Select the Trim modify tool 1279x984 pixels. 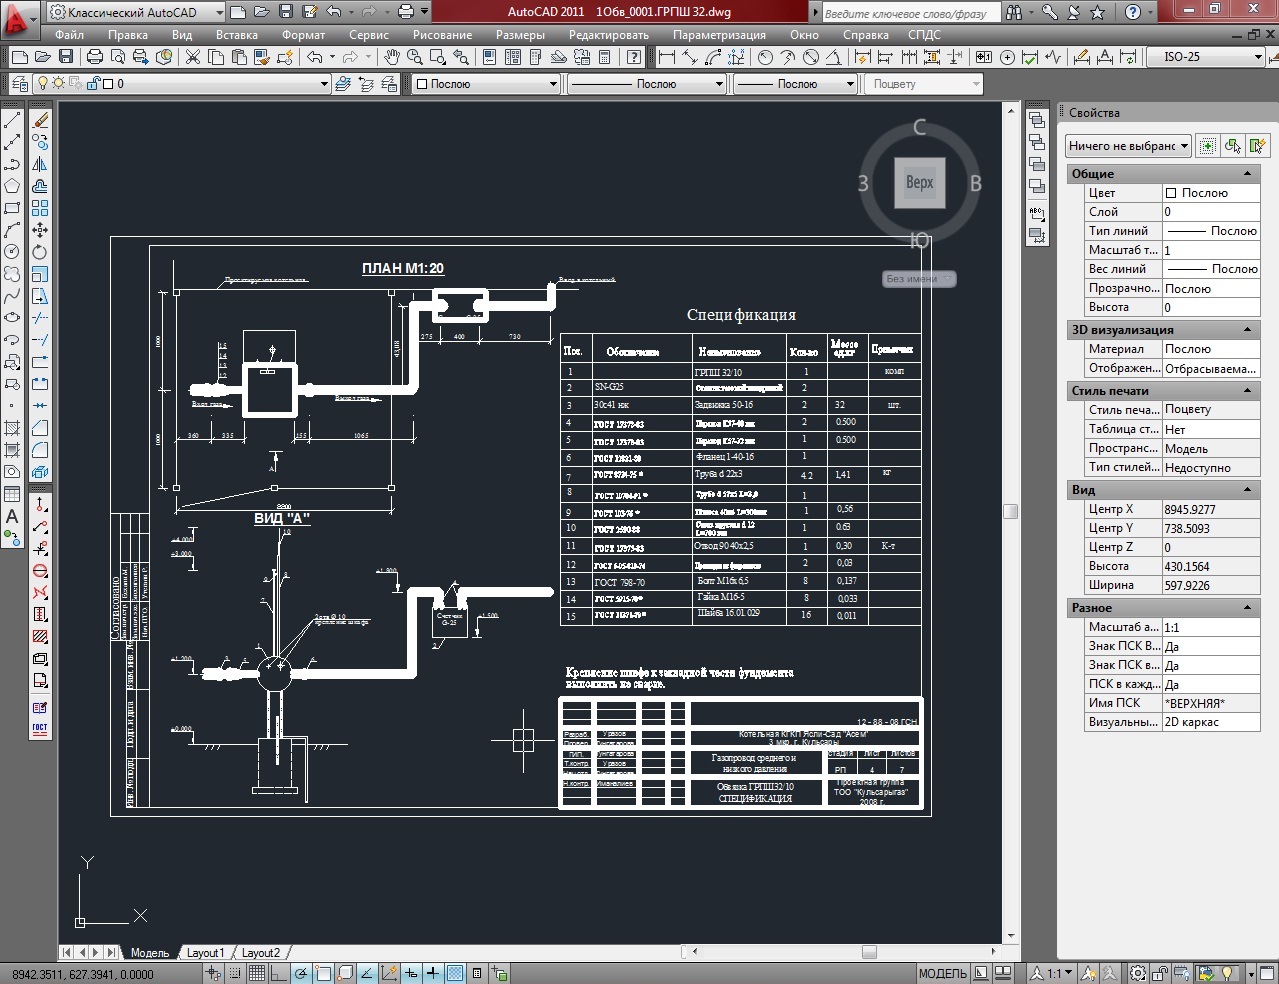[40, 318]
